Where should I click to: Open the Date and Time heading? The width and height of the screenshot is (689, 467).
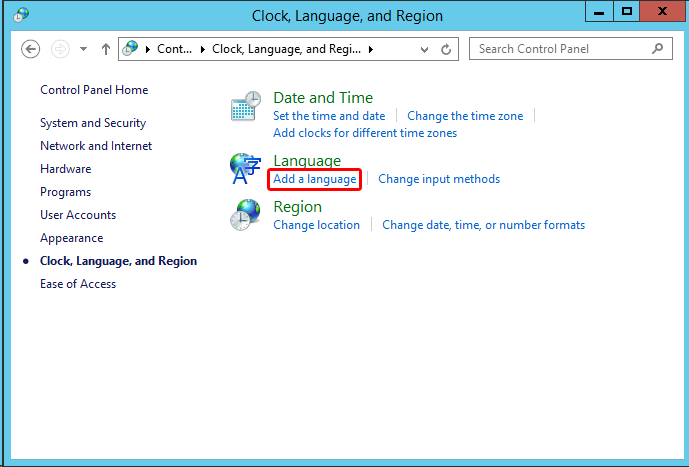tap(323, 98)
